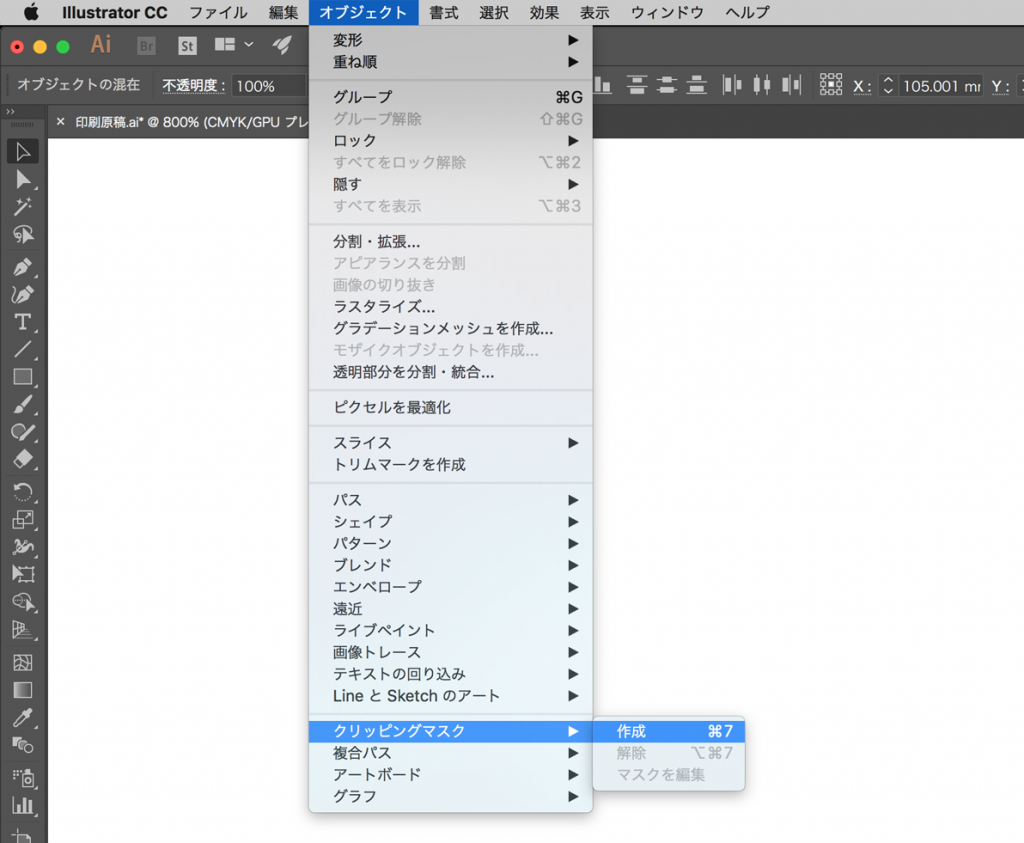Pick the Lasso tool
Screen dimensions: 1024x843
click(23, 234)
